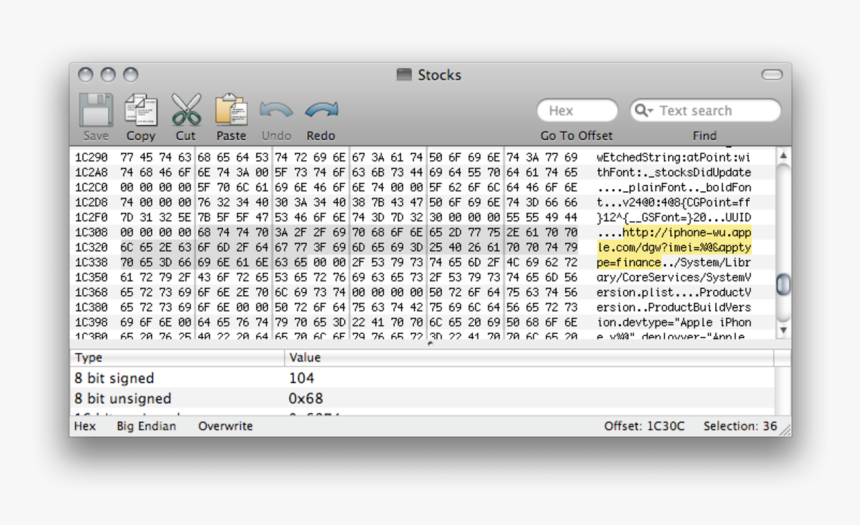Click ASCII text wEtchedString:atPoint:wi
The width and height of the screenshot is (860, 525).
pyautogui.click(x=674, y=157)
